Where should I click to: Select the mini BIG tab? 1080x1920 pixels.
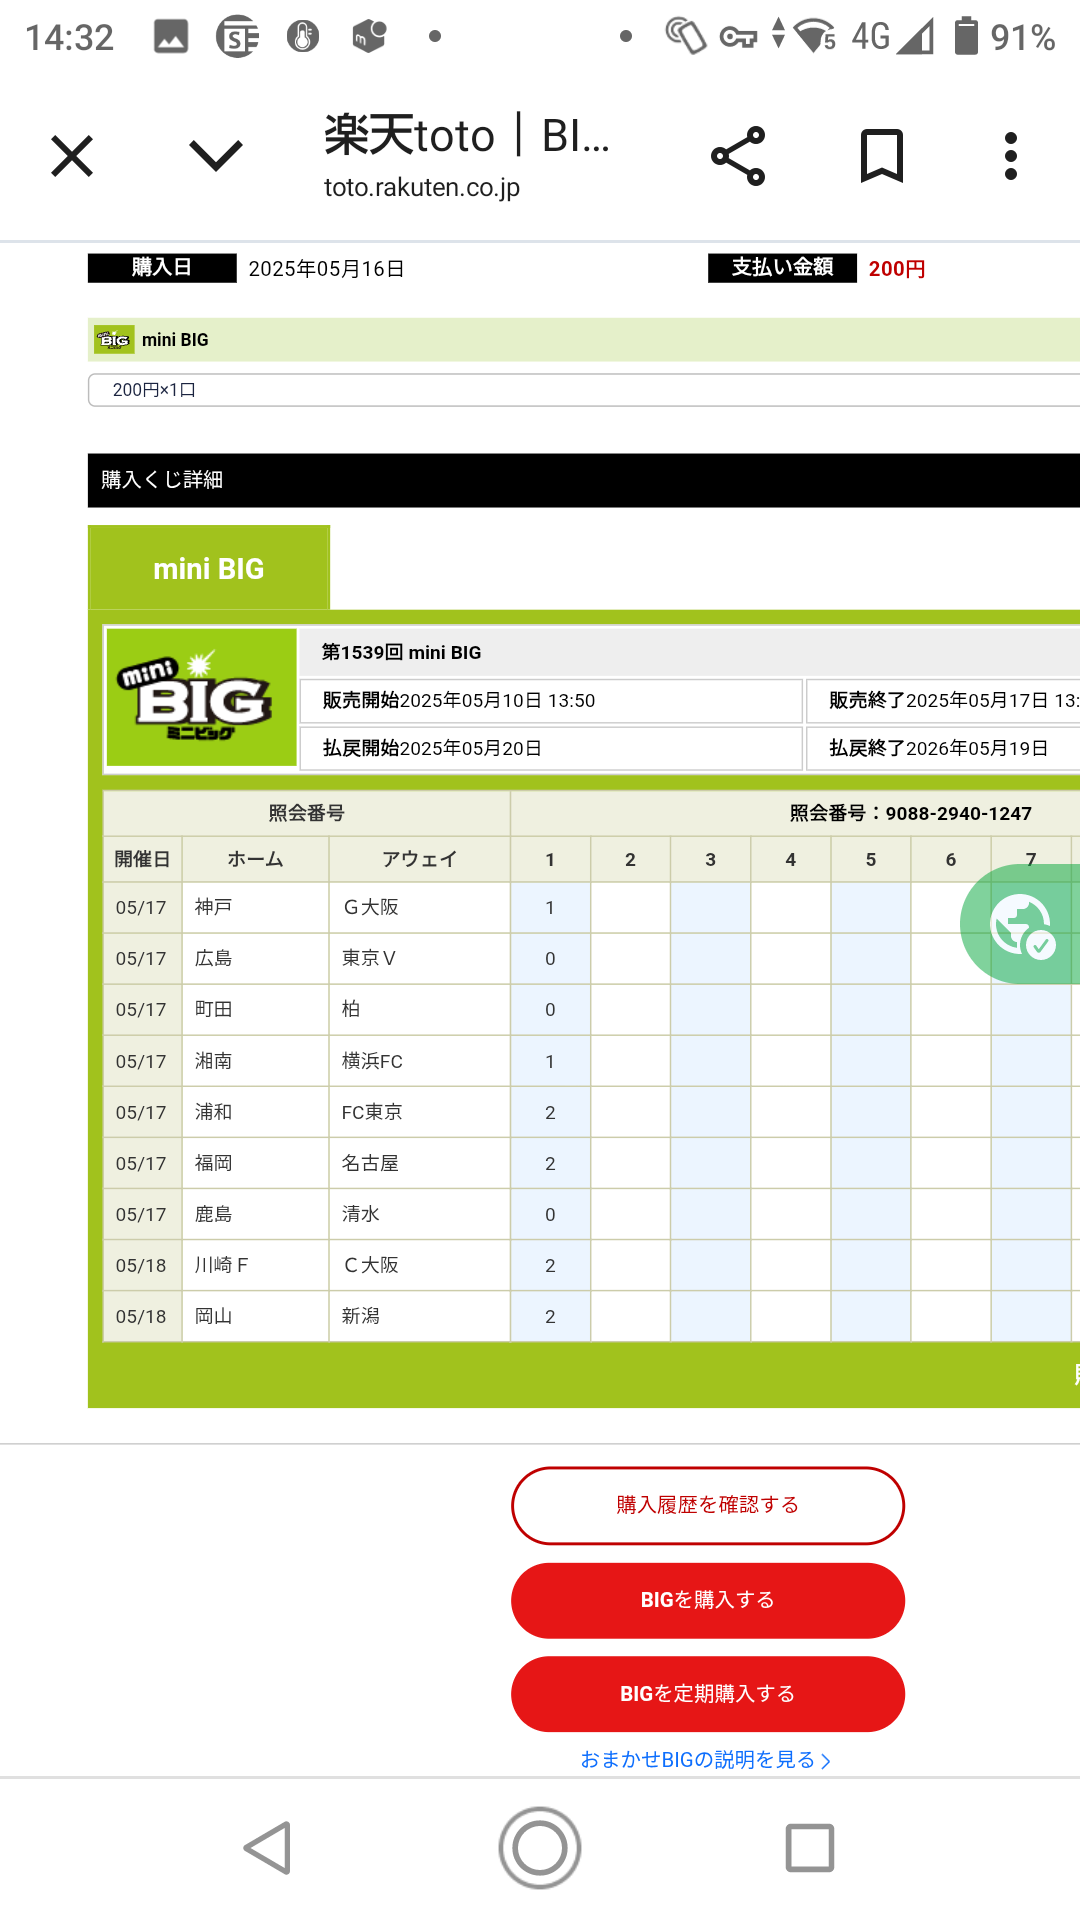tap(209, 568)
